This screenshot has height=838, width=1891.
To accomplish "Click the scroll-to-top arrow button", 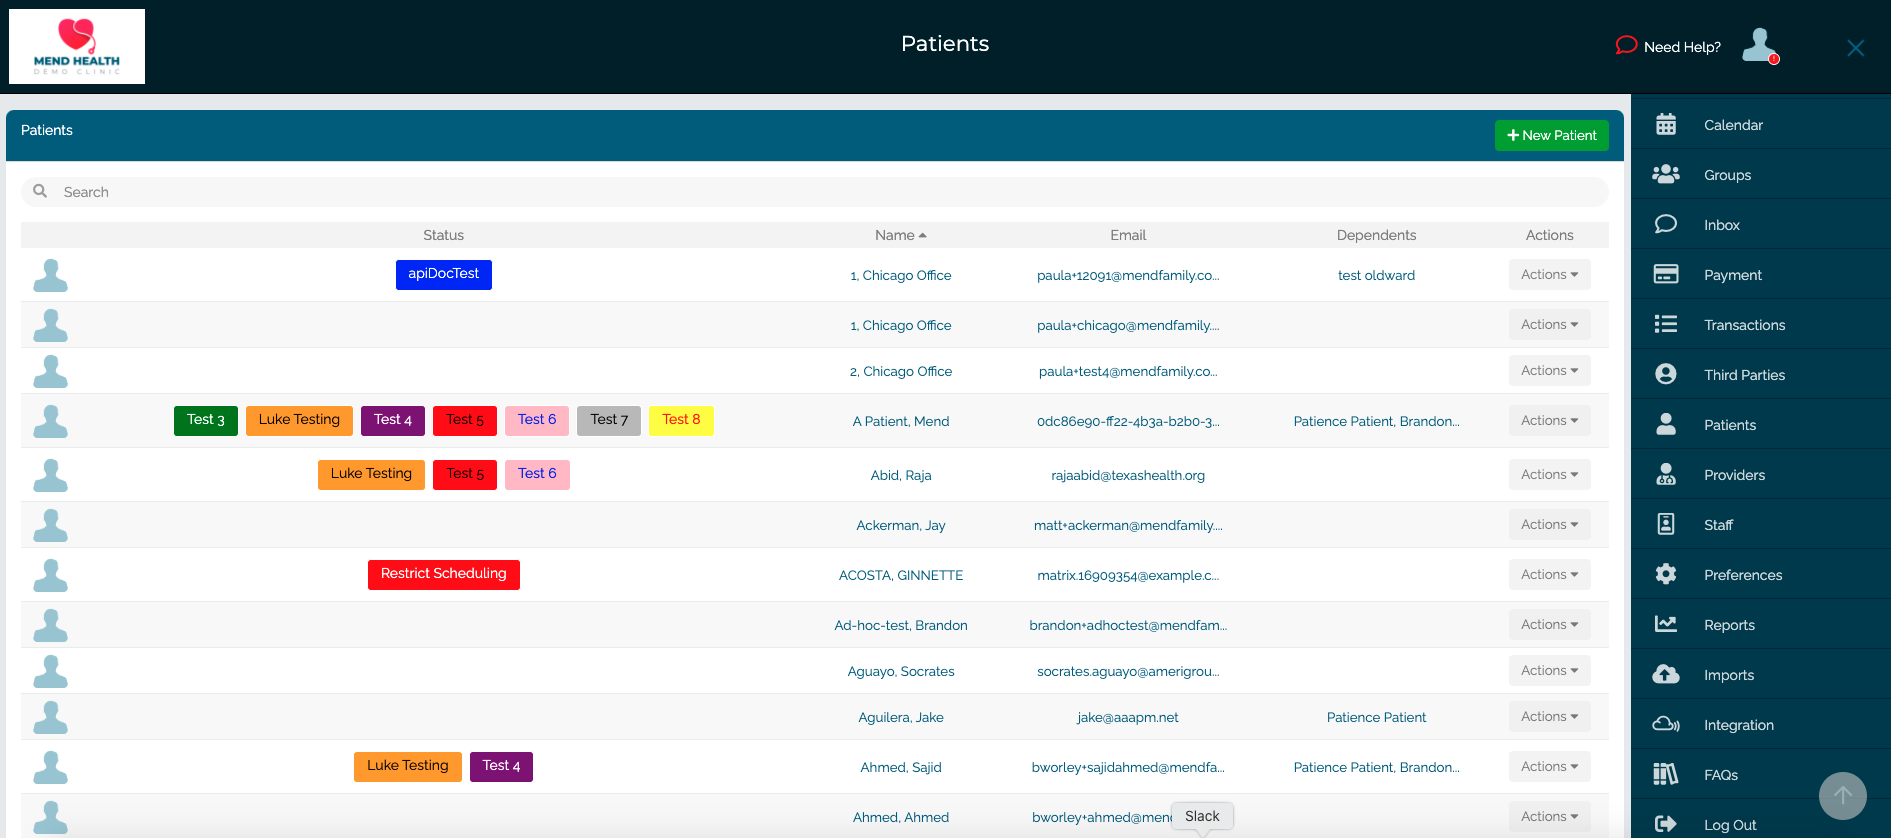I will point(1842,796).
